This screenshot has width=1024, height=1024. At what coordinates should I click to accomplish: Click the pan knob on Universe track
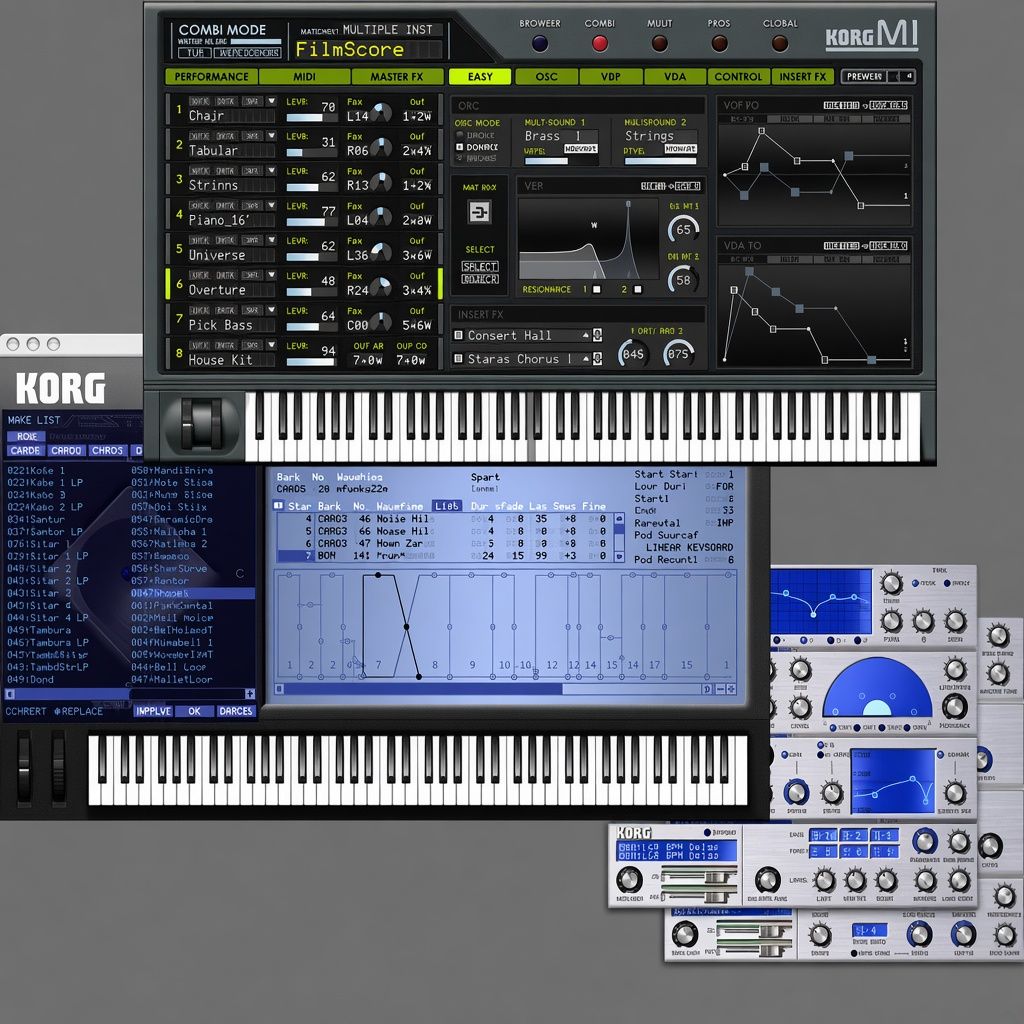381,252
